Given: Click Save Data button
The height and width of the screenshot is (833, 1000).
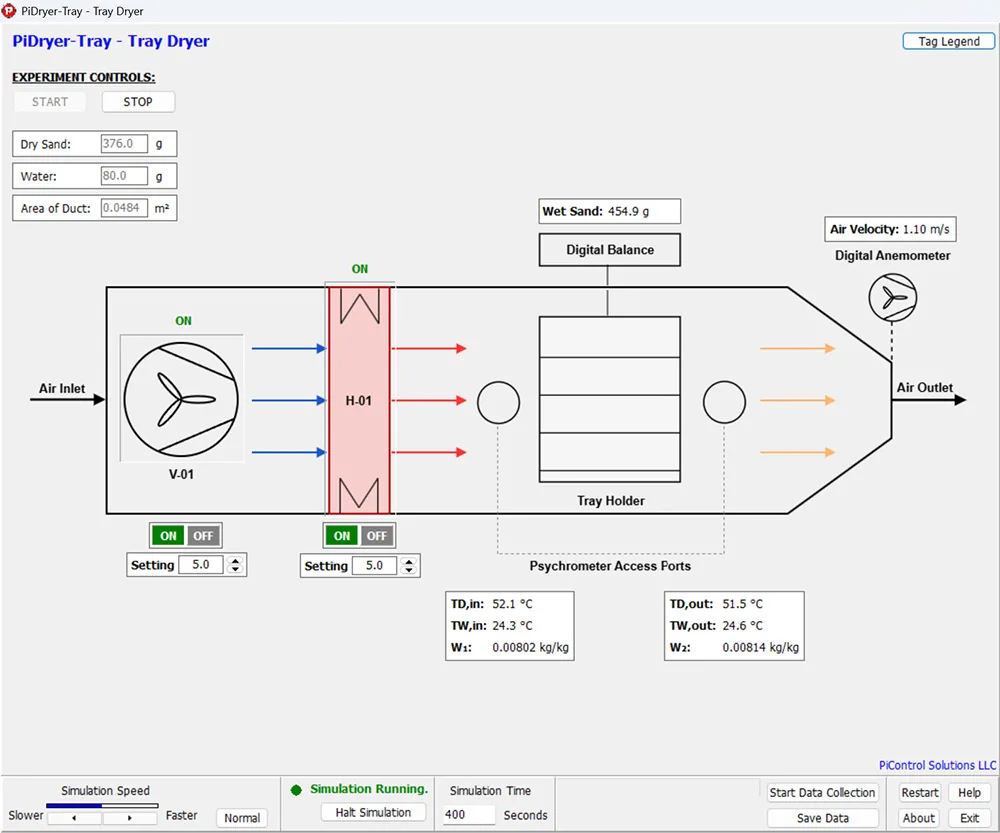Looking at the screenshot, I should pos(822,818).
